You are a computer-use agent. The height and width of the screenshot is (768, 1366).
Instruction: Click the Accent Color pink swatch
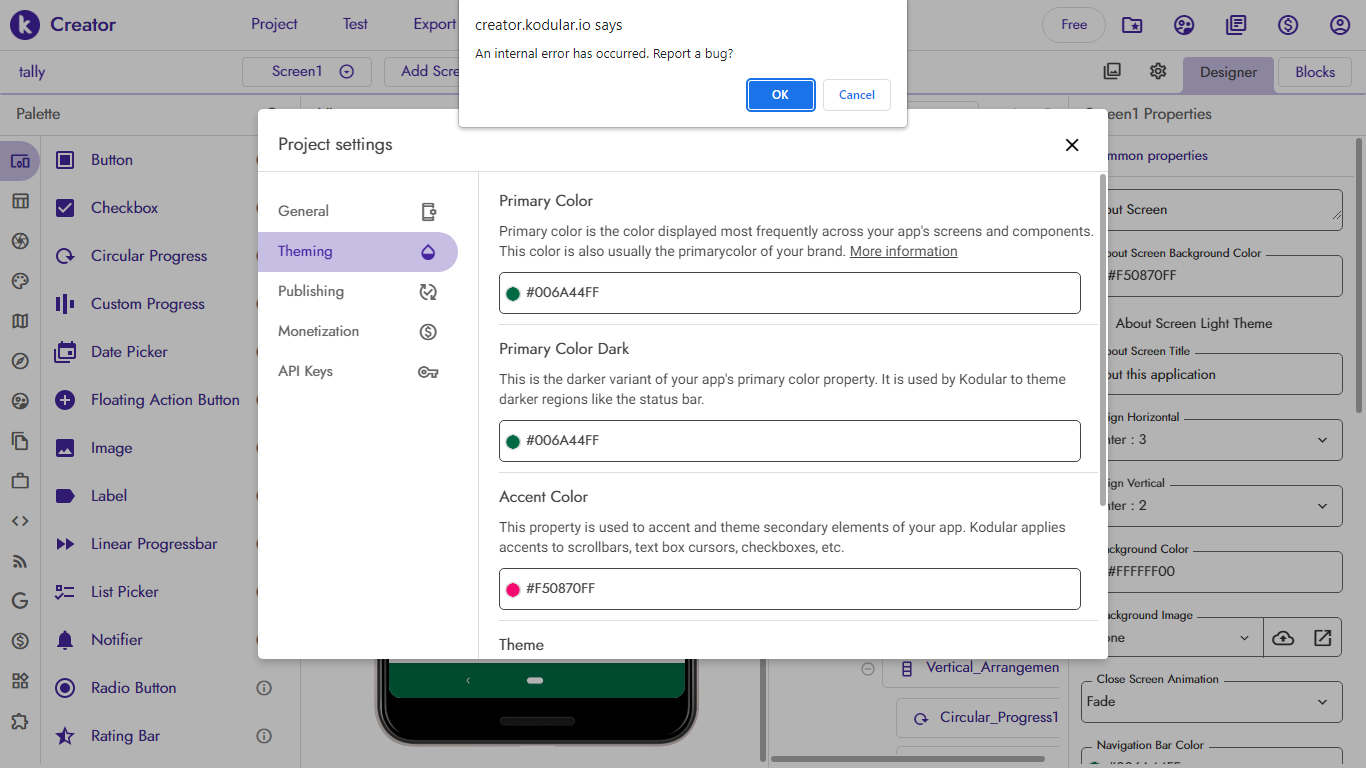coord(513,589)
